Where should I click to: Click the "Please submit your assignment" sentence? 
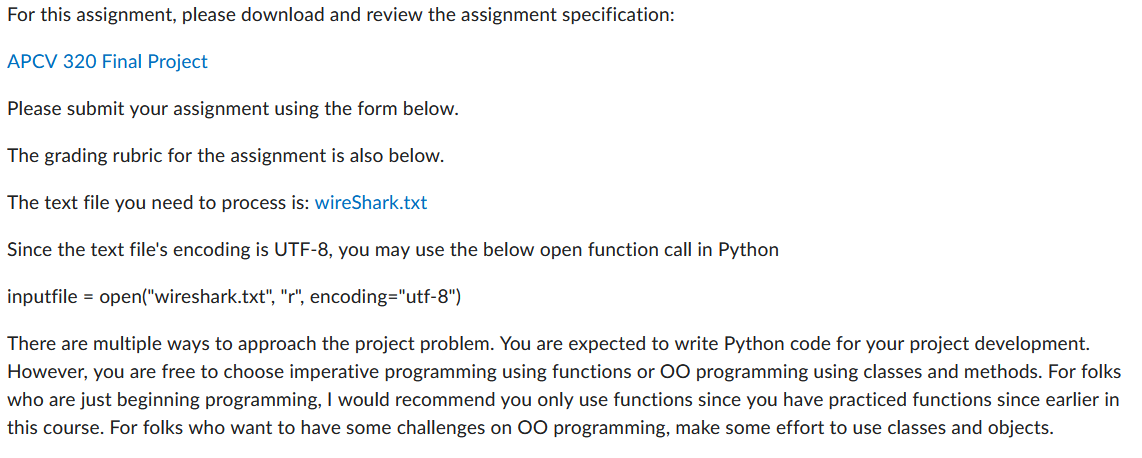click(150, 109)
